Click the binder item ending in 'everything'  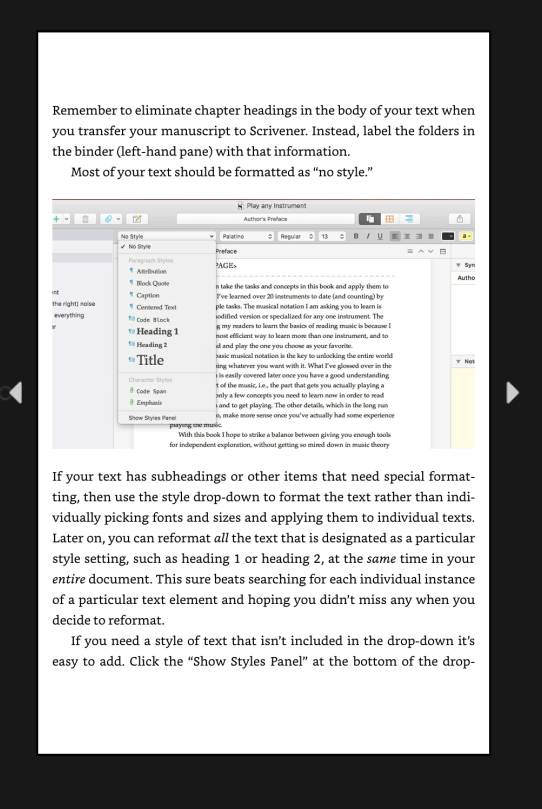[x=69, y=315]
